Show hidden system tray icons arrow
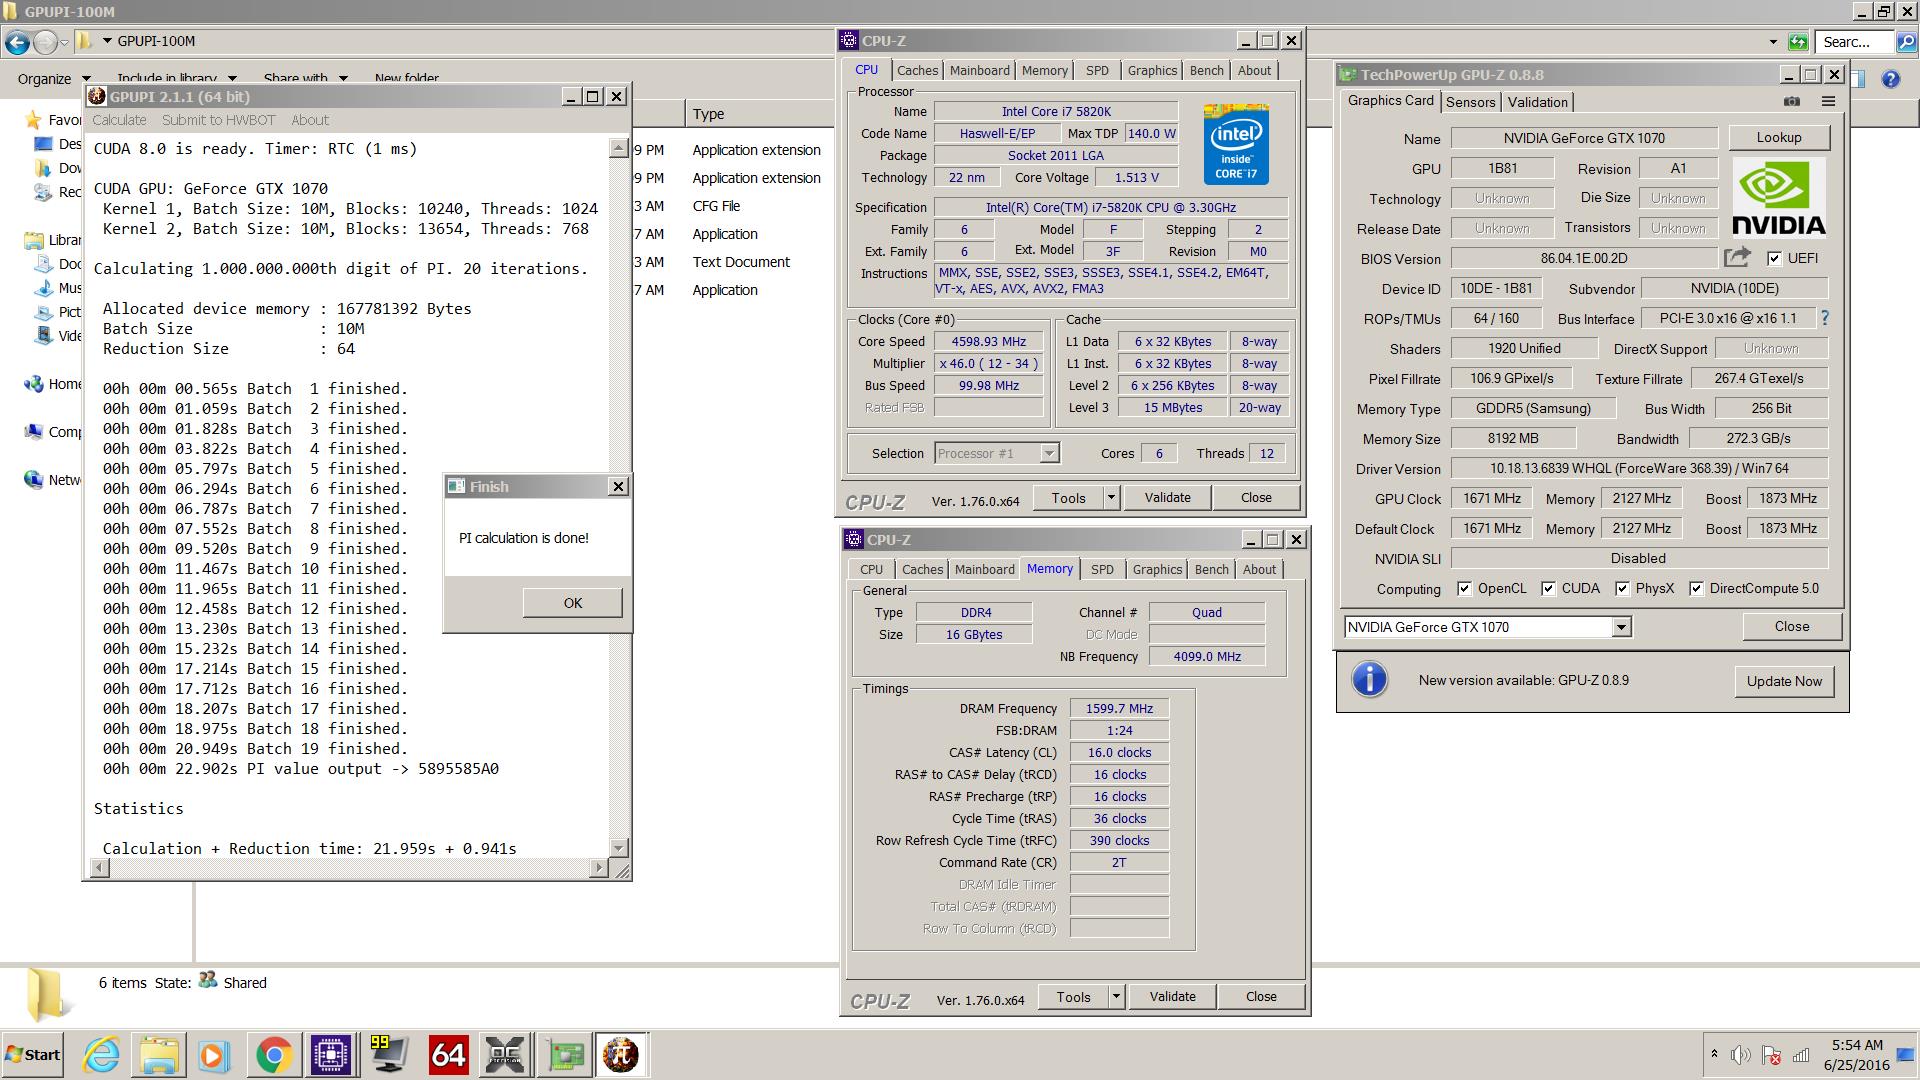Image resolution: width=1920 pixels, height=1080 pixels. 1714,1055
